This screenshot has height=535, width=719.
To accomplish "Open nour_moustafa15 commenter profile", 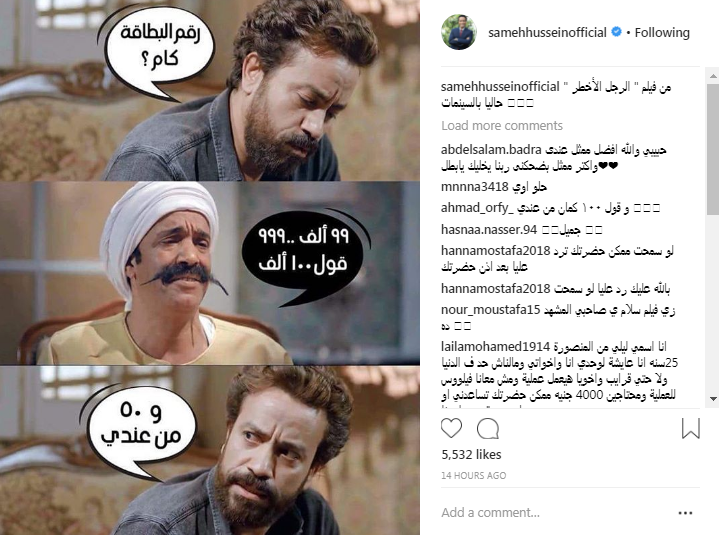I will (x=491, y=310).
